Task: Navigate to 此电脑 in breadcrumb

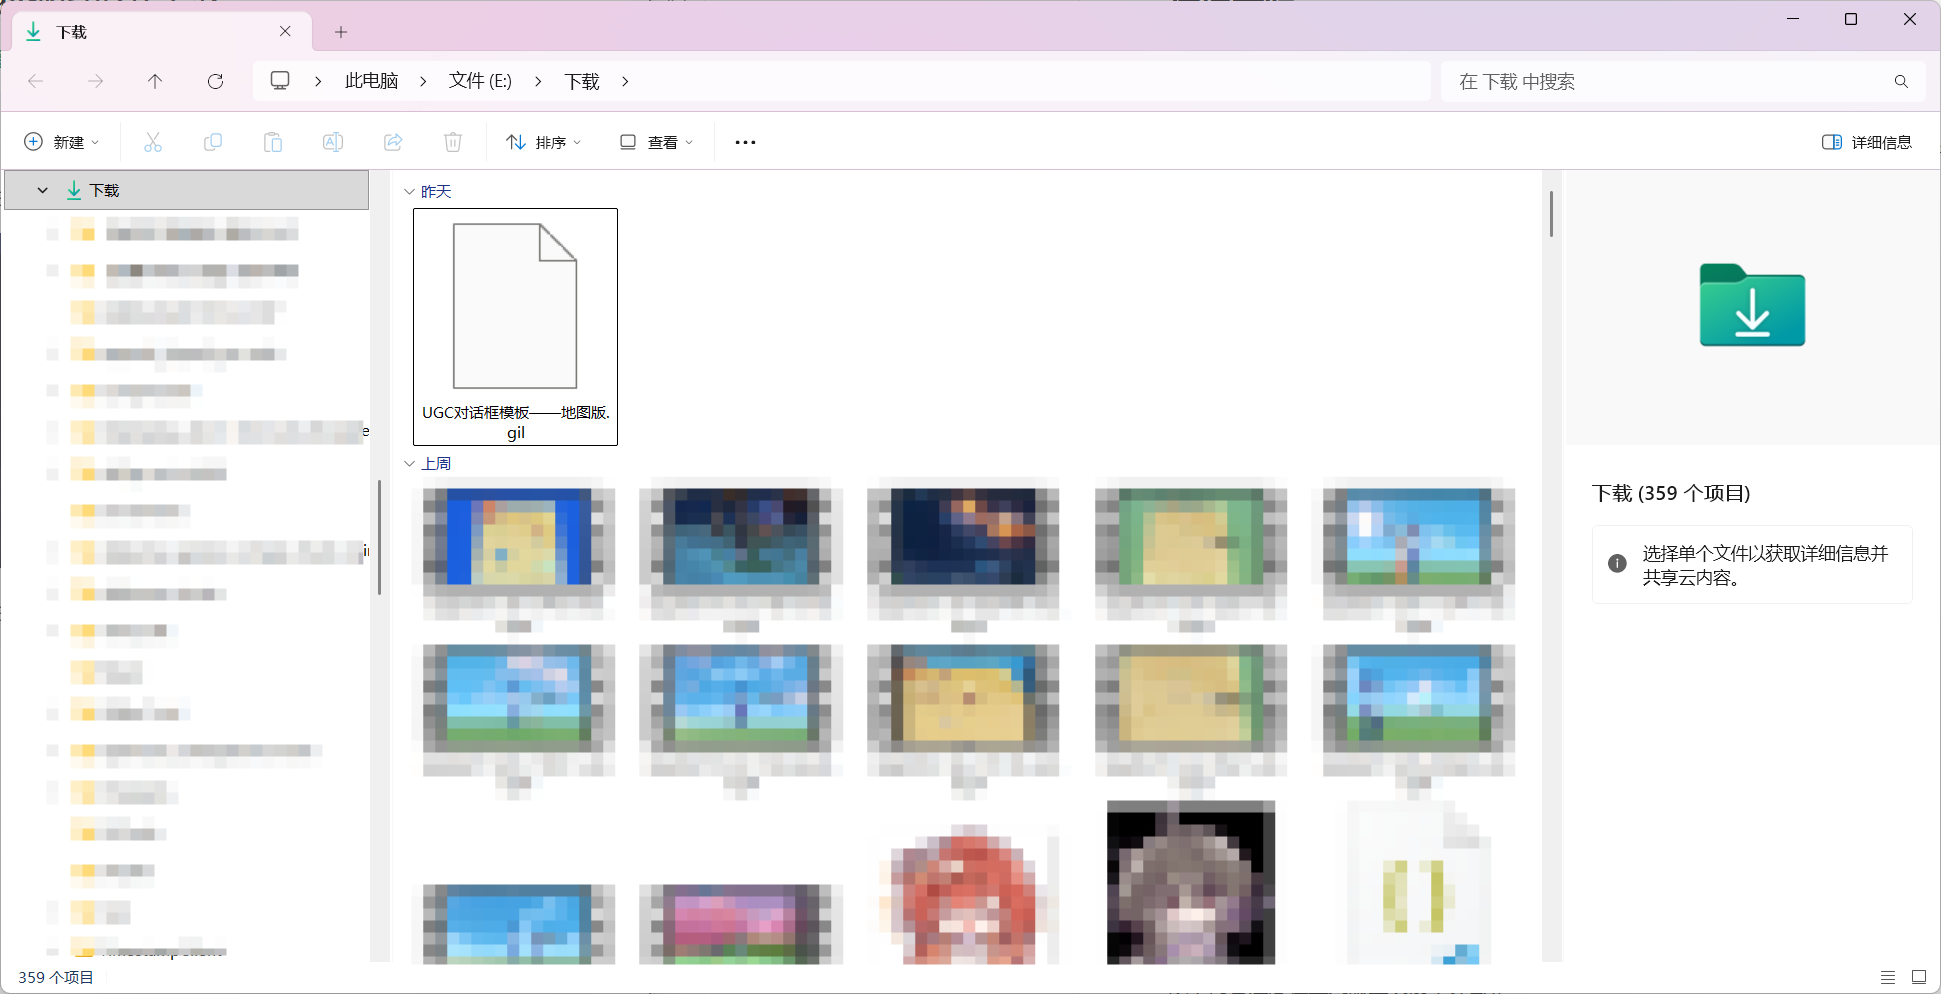Action: 371,81
